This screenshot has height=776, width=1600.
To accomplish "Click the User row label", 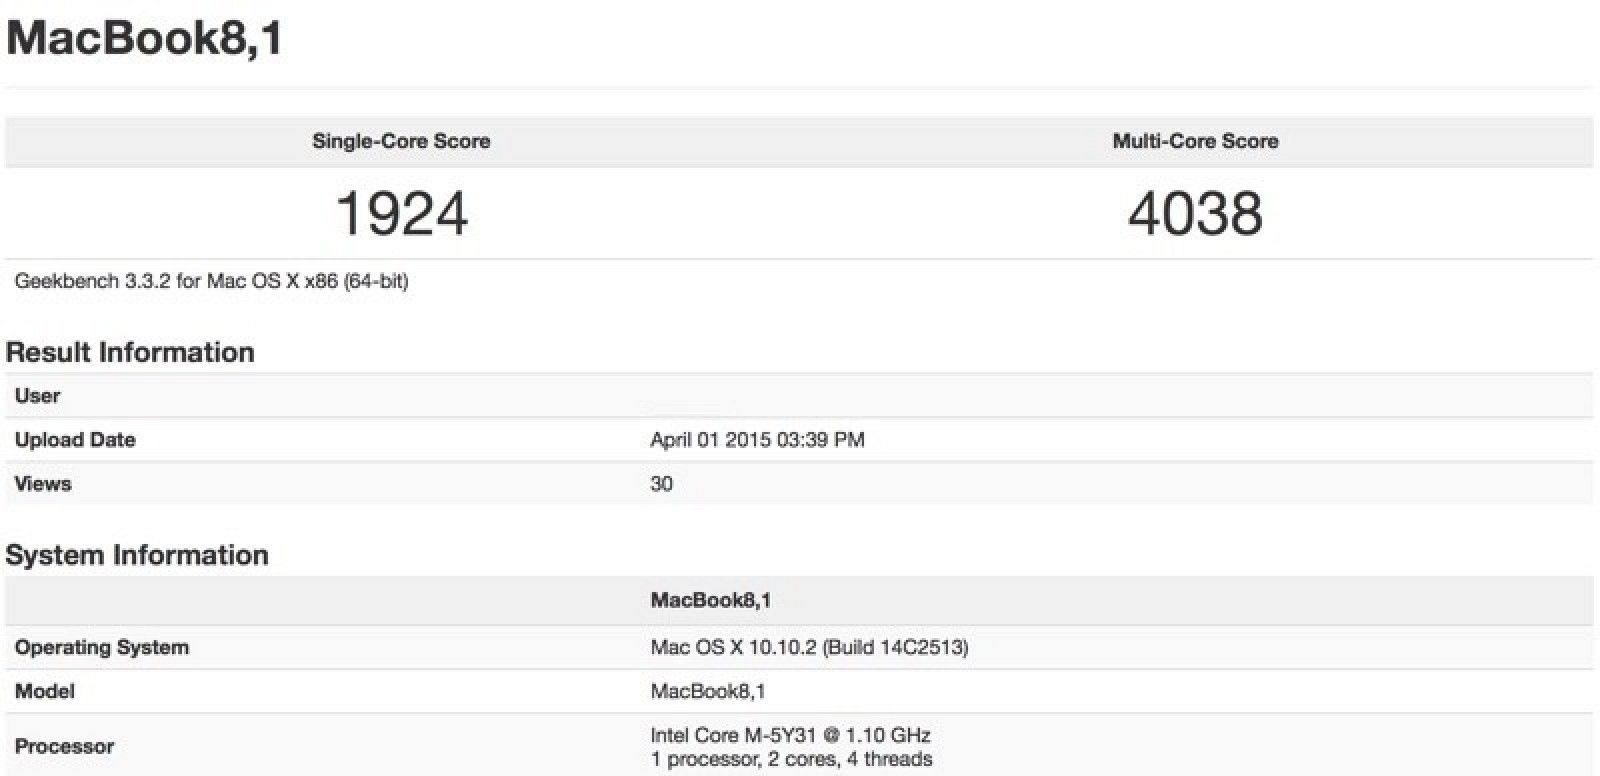I will [38, 395].
